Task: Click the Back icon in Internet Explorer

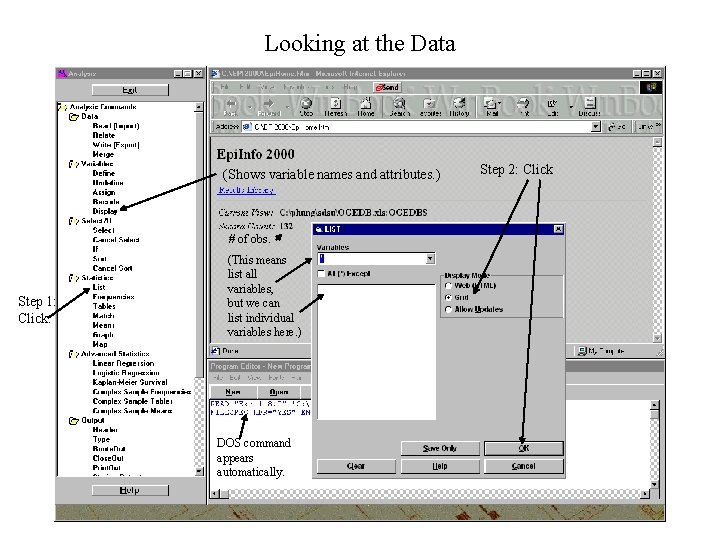Action: (231, 107)
